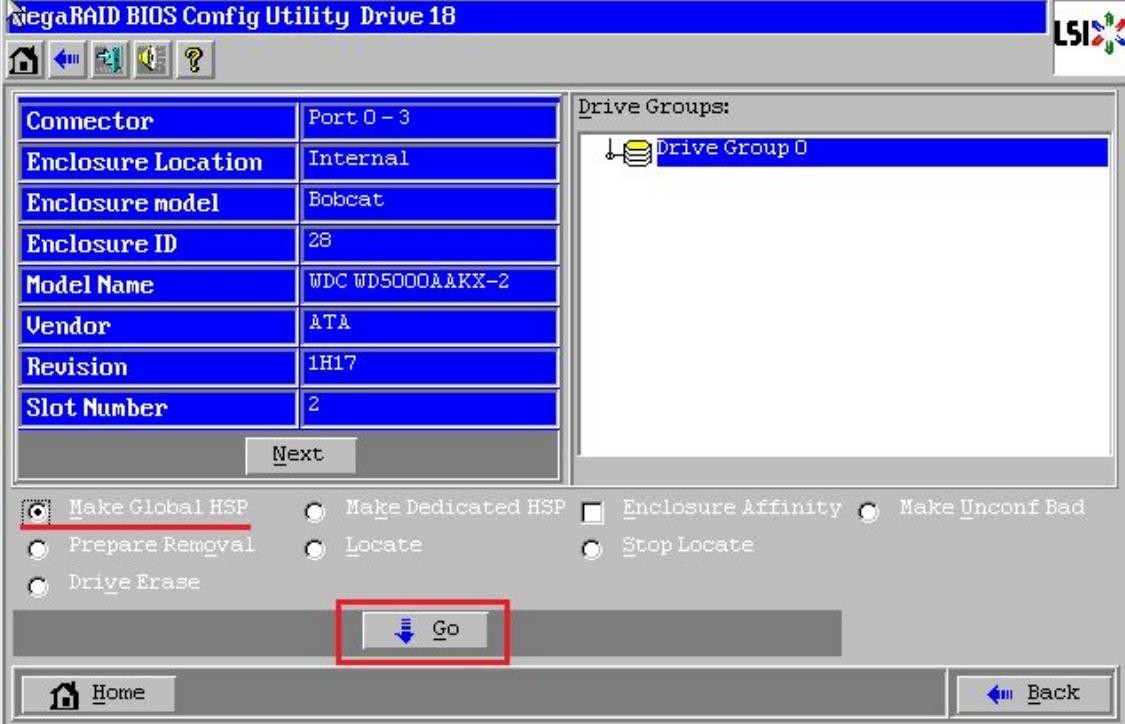This screenshot has height=724, width=1125.
Task: Click the Home house icon in toolbar
Action: click(24, 59)
